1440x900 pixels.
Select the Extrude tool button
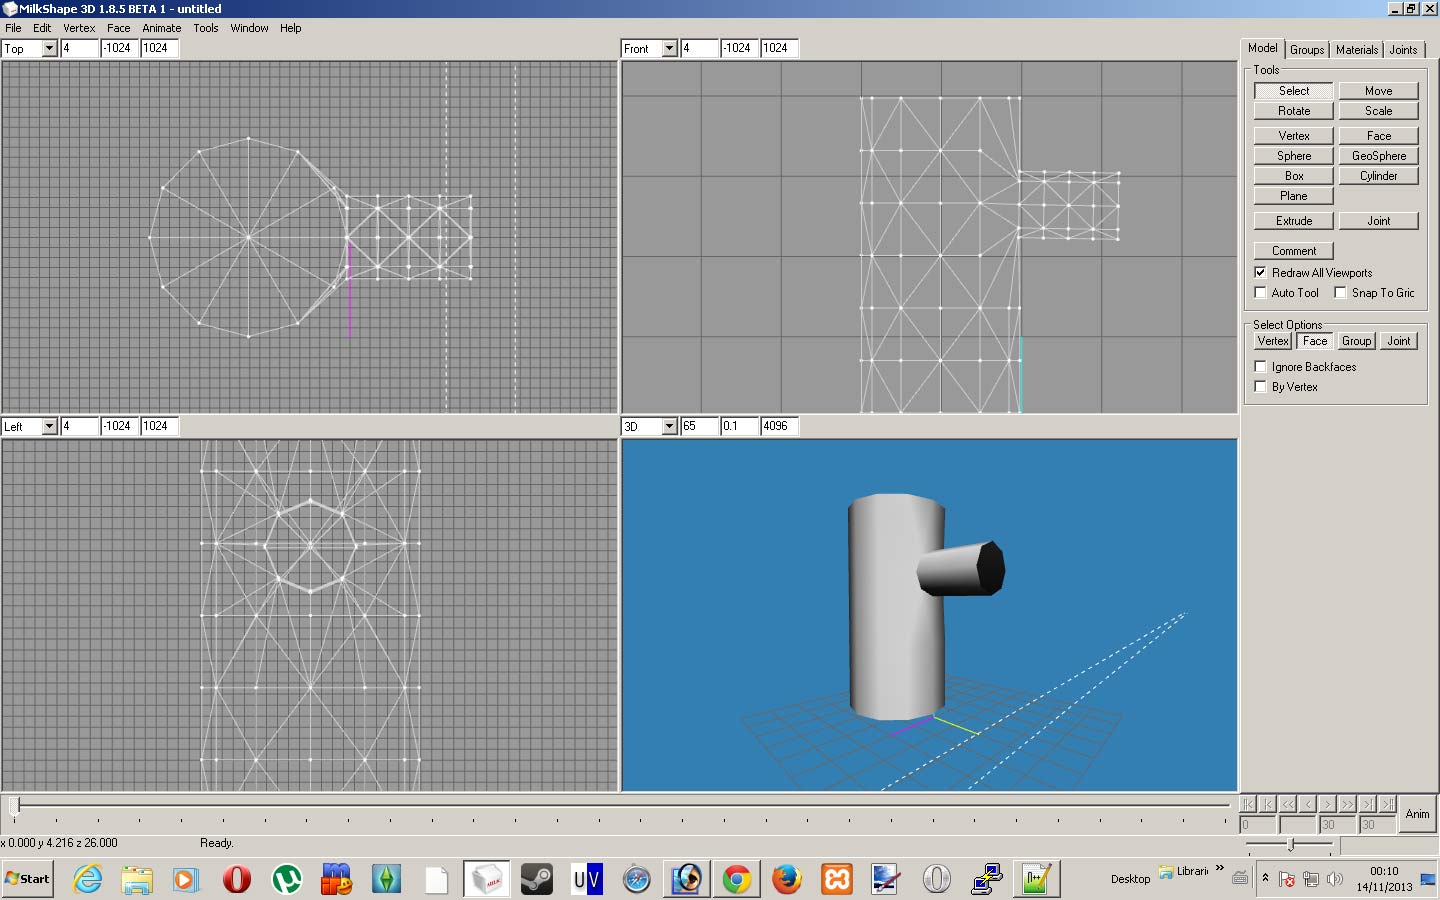coord(1293,221)
